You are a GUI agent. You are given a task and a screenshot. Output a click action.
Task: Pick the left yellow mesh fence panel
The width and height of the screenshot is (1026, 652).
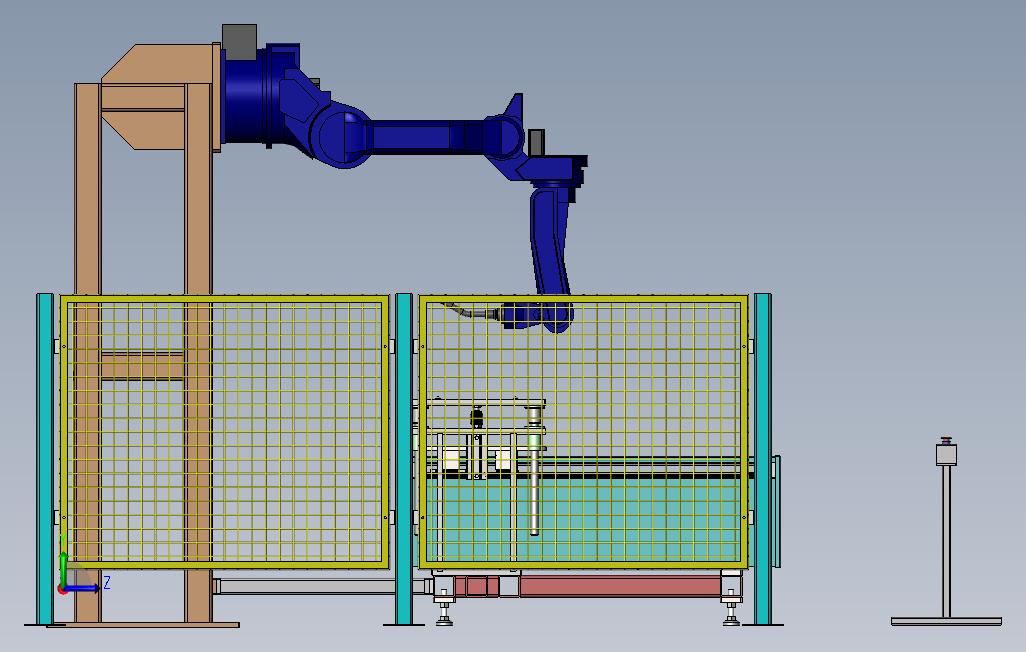click(224, 432)
